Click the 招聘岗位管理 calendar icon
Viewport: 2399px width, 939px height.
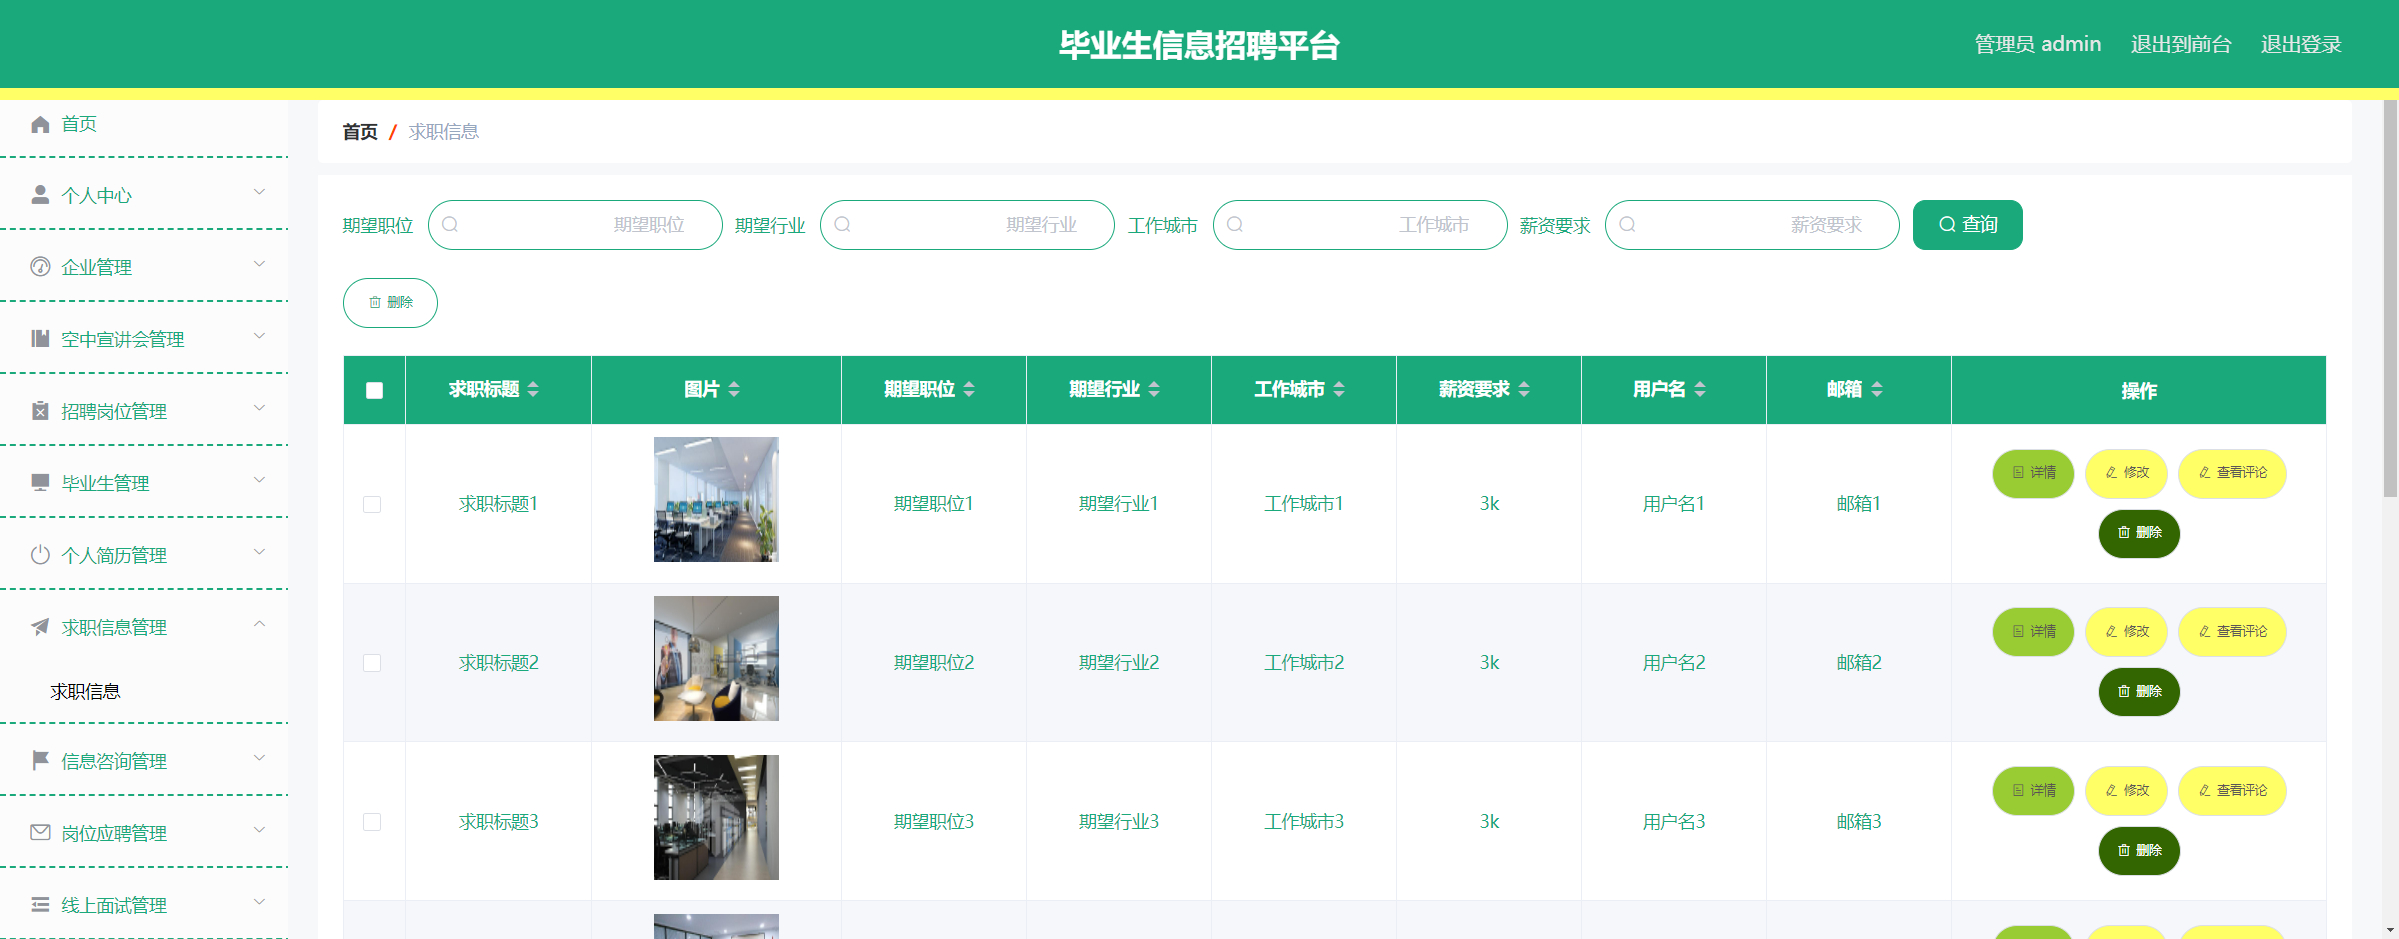tap(40, 410)
